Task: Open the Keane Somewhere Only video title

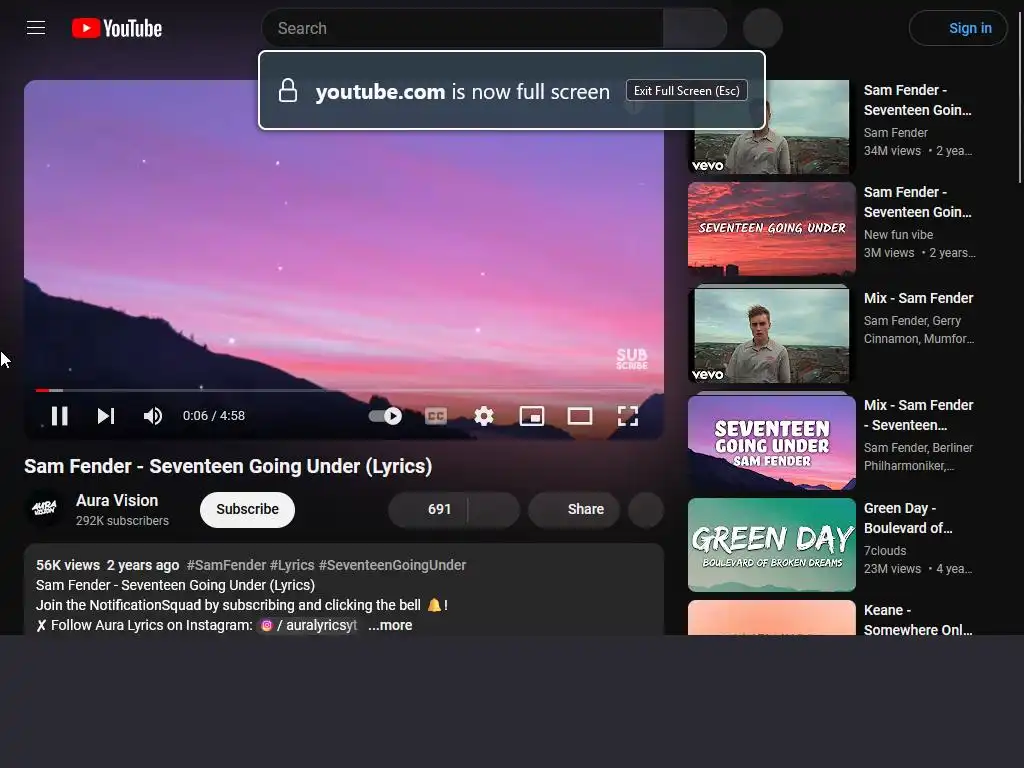Action: point(918,620)
